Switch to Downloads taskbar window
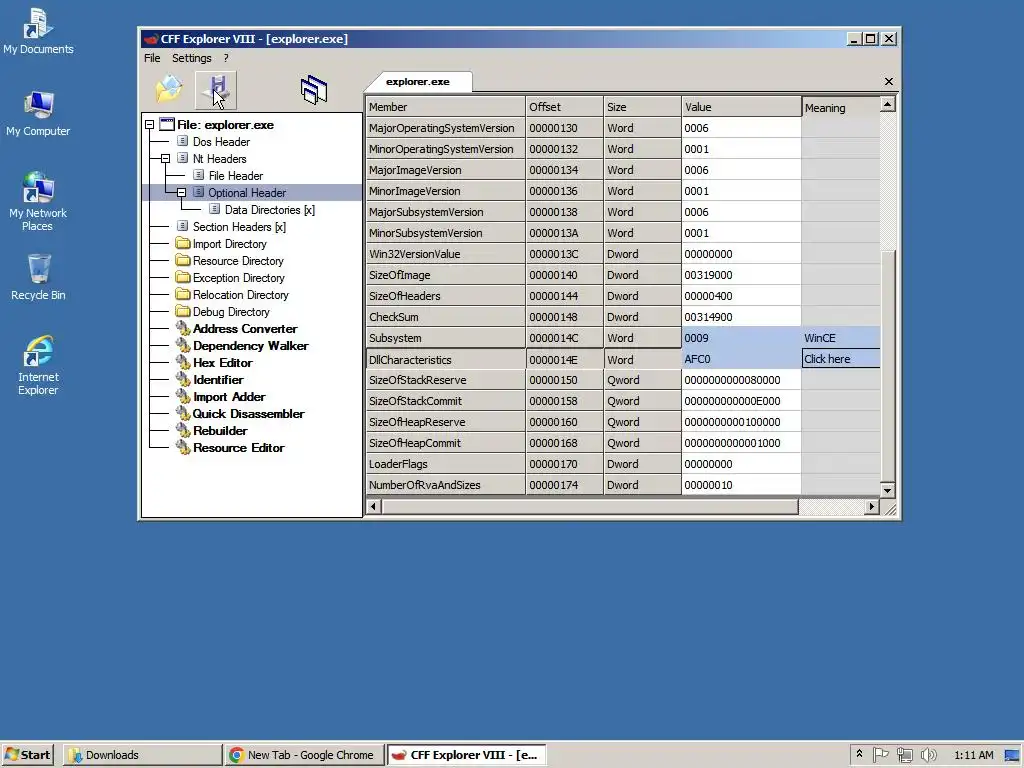 point(142,755)
